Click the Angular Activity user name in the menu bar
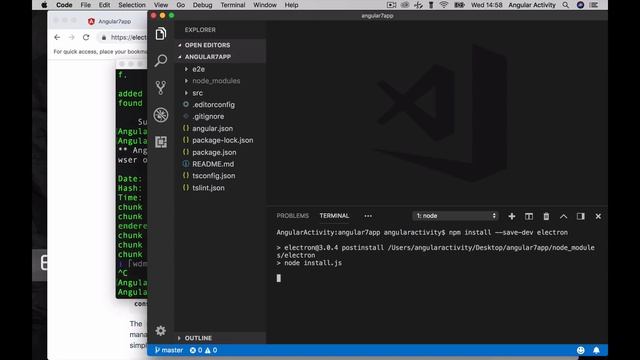640x360 pixels. (x=532, y=5)
